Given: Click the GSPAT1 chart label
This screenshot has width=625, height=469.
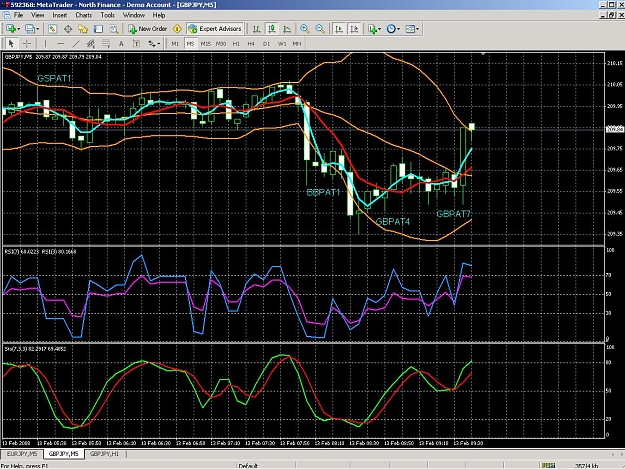Looking at the screenshot, I should [x=54, y=78].
